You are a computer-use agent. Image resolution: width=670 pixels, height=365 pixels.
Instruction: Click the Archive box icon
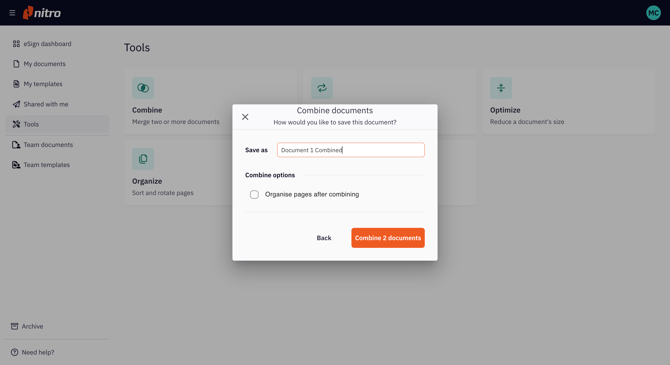pyautogui.click(x=15, y=326)
